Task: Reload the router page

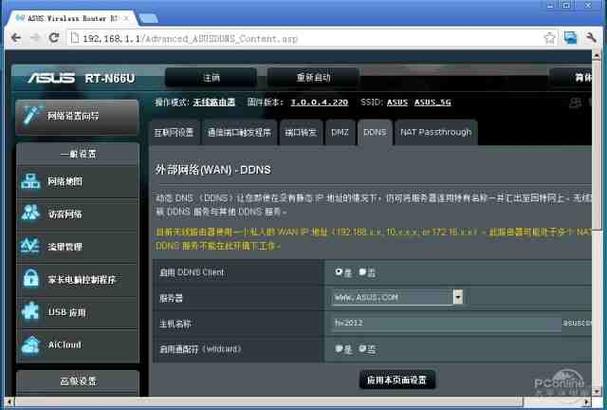Action: (x=54, y=38)
